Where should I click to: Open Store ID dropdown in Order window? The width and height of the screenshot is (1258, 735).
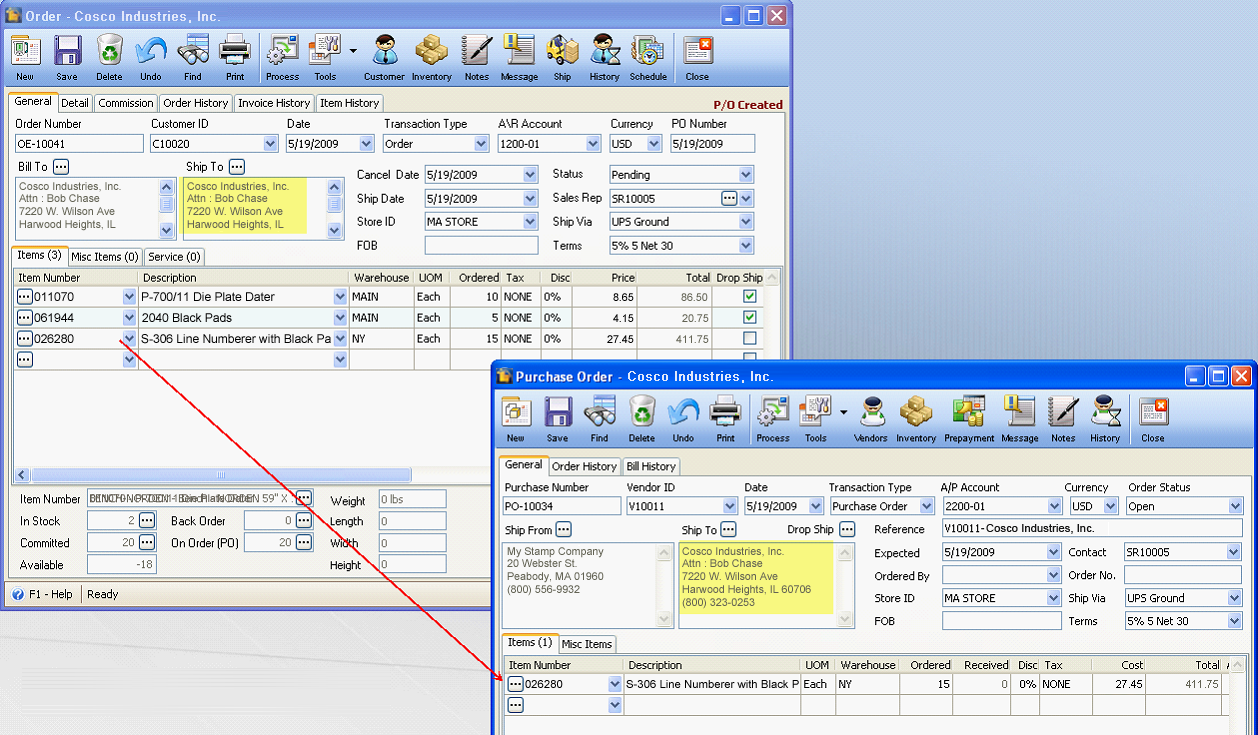coord(530,222)
